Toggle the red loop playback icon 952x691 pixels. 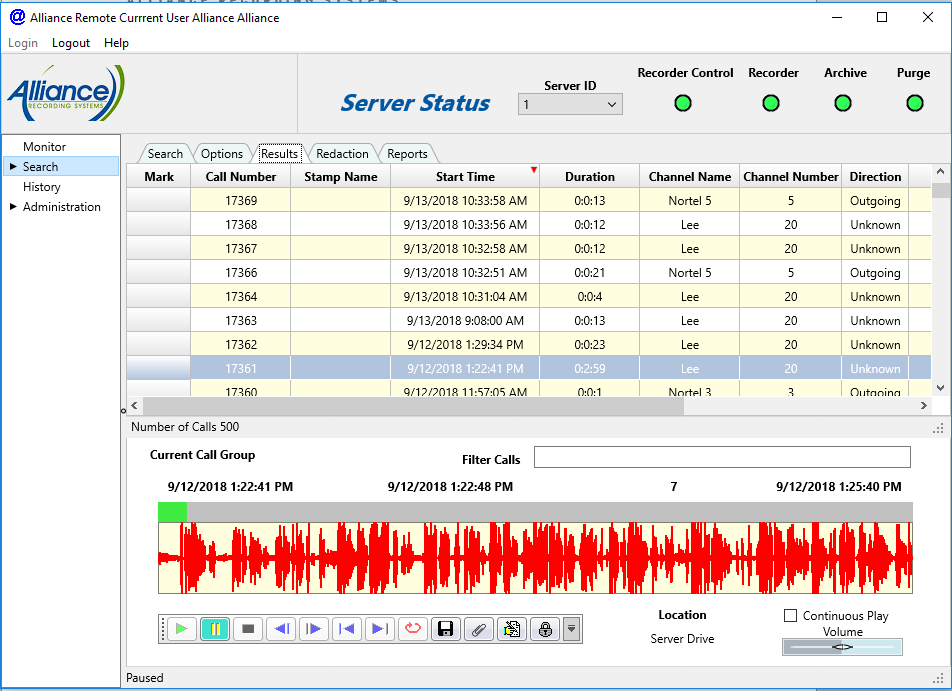click(413, 628)
